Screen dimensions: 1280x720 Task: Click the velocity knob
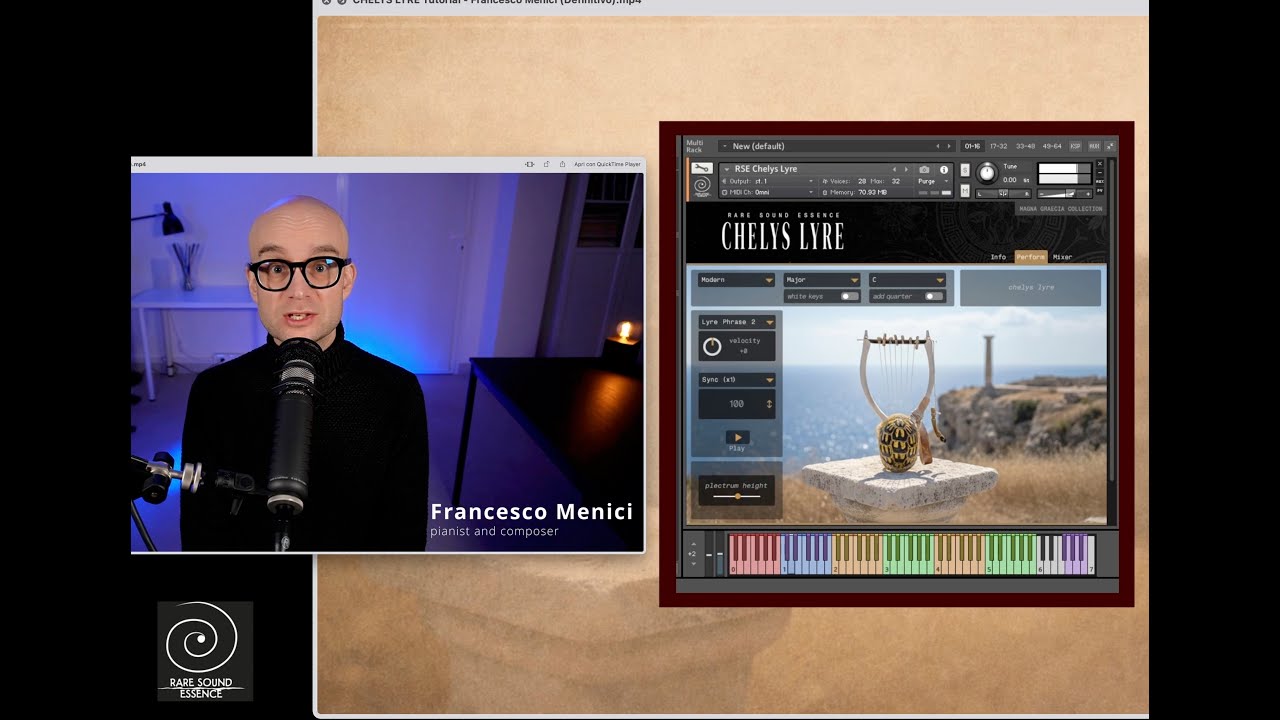(x=712, y=346)
